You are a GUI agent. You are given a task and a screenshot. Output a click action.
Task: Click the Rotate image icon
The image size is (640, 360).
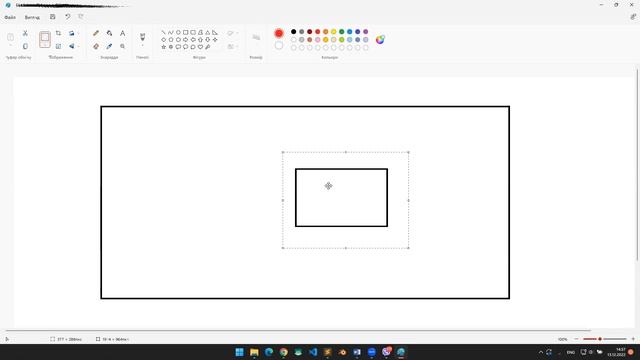point(71,33)
